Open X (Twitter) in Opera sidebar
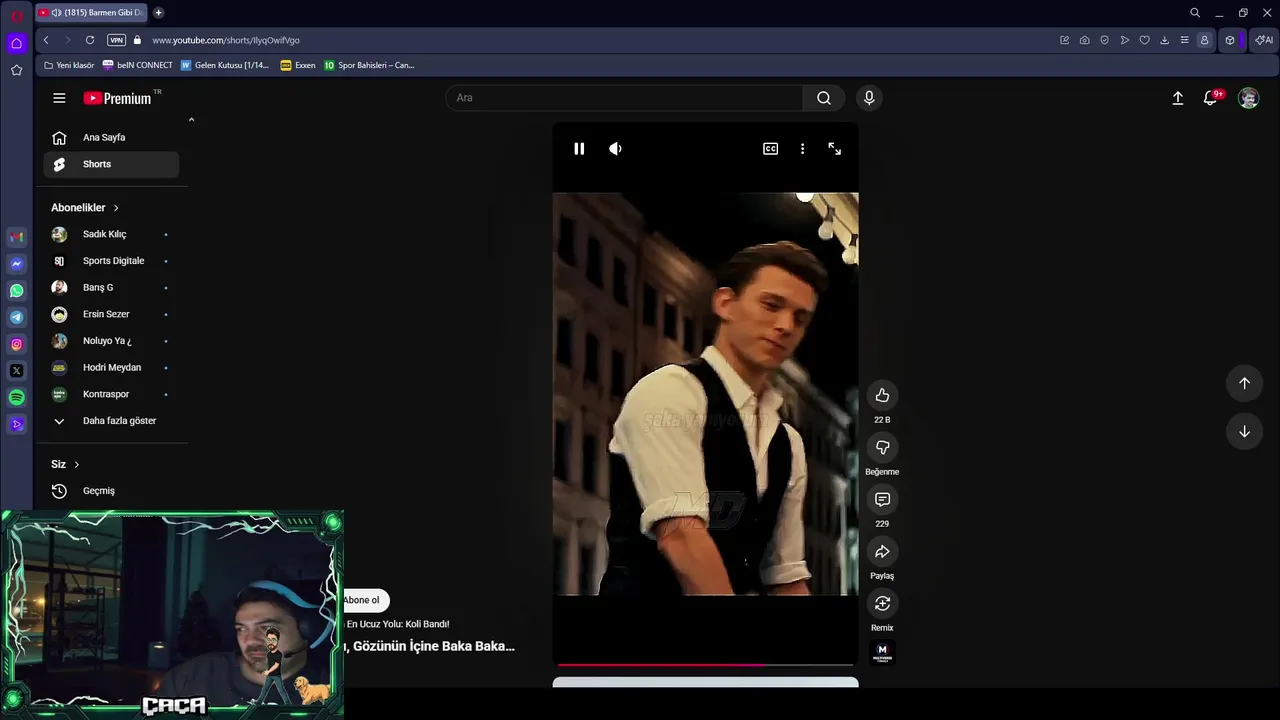Image resolution: width=1280 pixels, height=720 pixels. 16,371
